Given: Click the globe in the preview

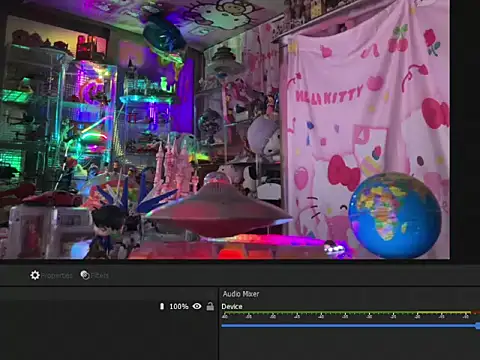Looking at the screenshot, I should point(395,216).
